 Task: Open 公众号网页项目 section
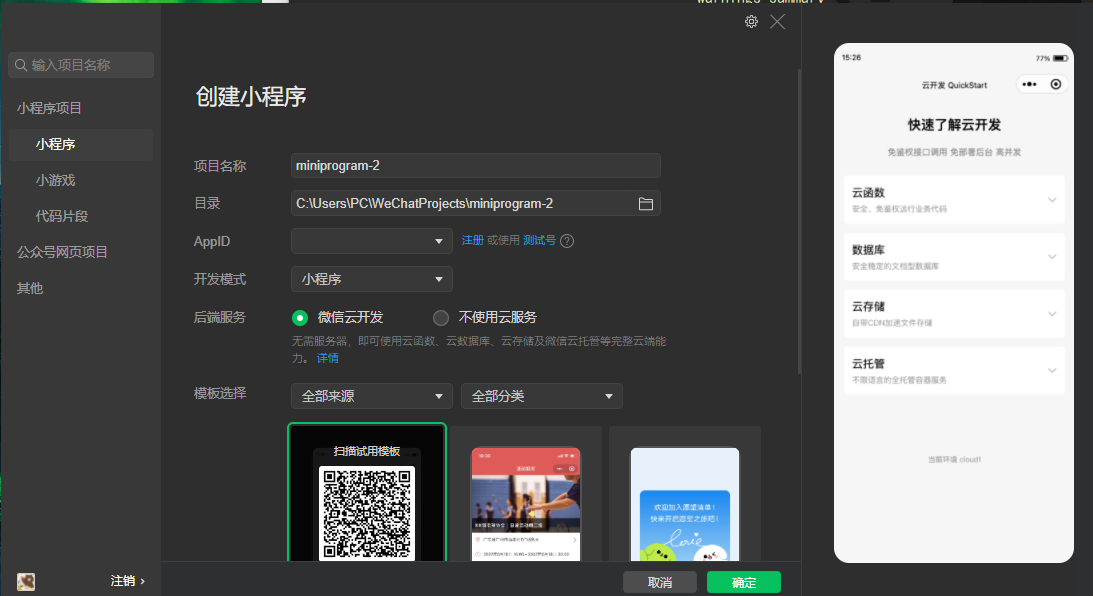click(x=62, y=252)
